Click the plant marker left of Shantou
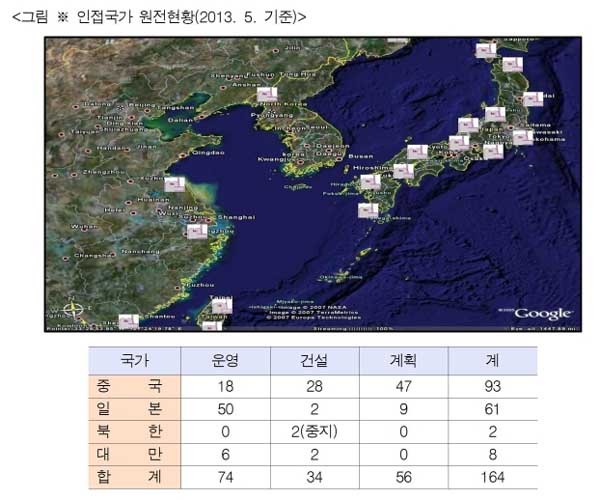Image resolution: width=600 pixels, height=500 pixels. tap(129, 321)
